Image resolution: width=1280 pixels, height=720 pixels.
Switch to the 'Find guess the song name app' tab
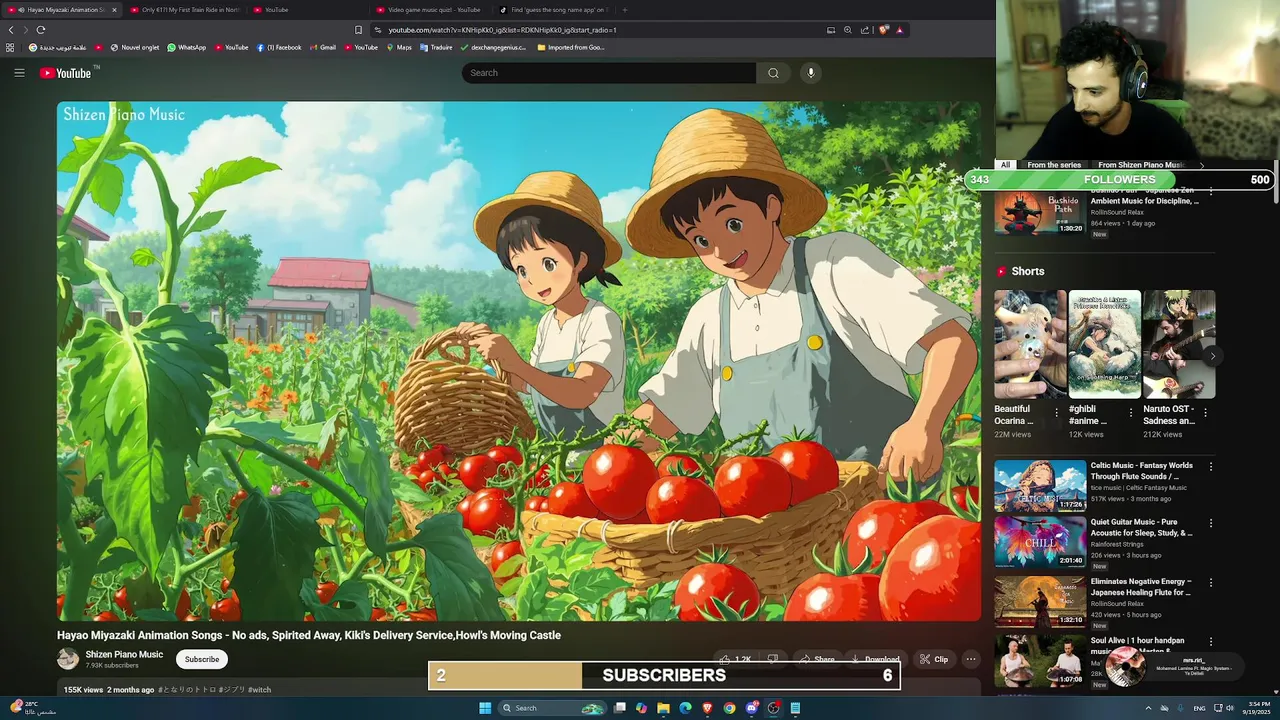tap(553, 10)
